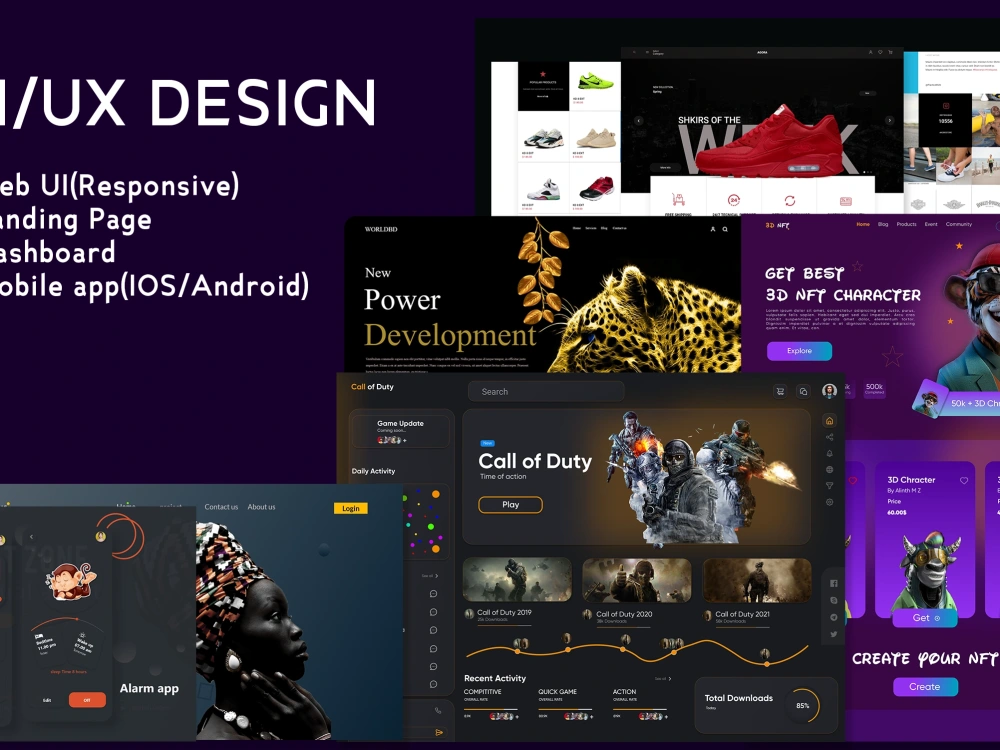The width and height of the screenshot is (1000, 750).
Task: Open the user avatar in Call of Duty dashboard
Action: [829, 391]
